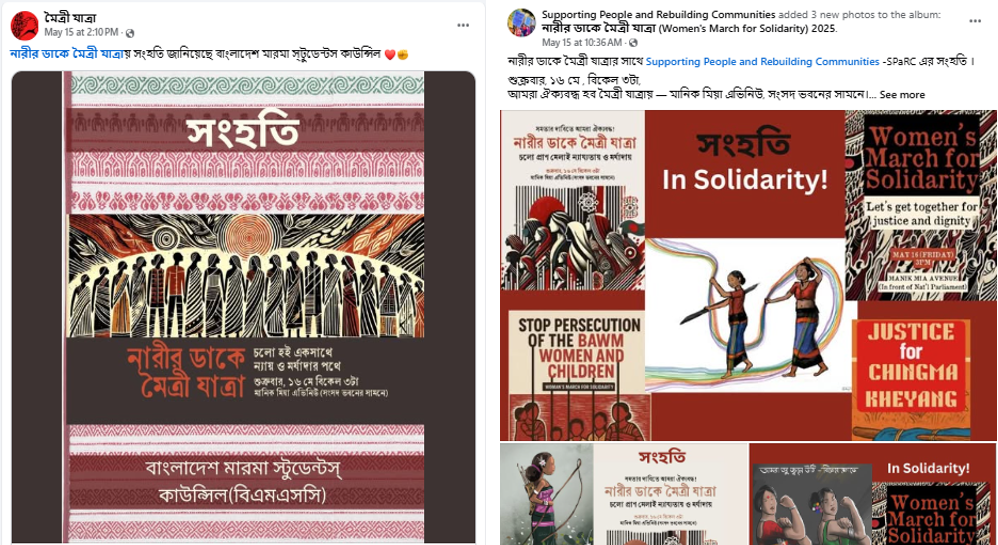Click the globe privacy icon beside 2:10 PM

(130, 32)
